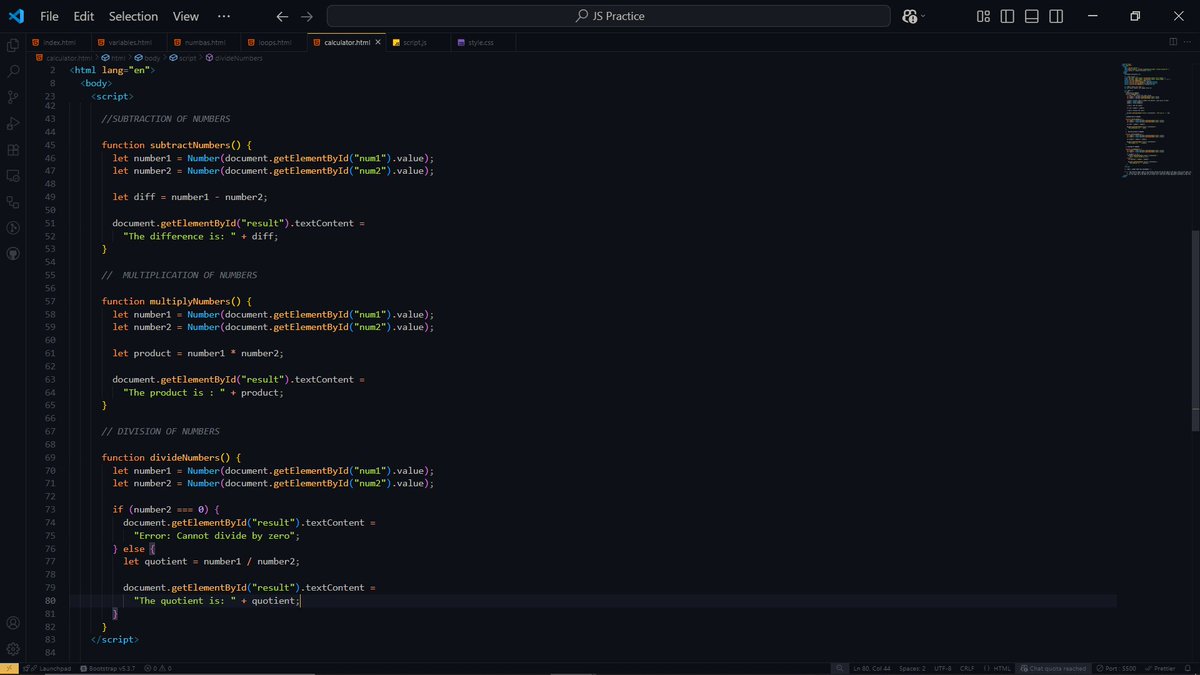Open the Settings gear icon
Viewport: 1200px width, 675px height.
pos(13,648)
